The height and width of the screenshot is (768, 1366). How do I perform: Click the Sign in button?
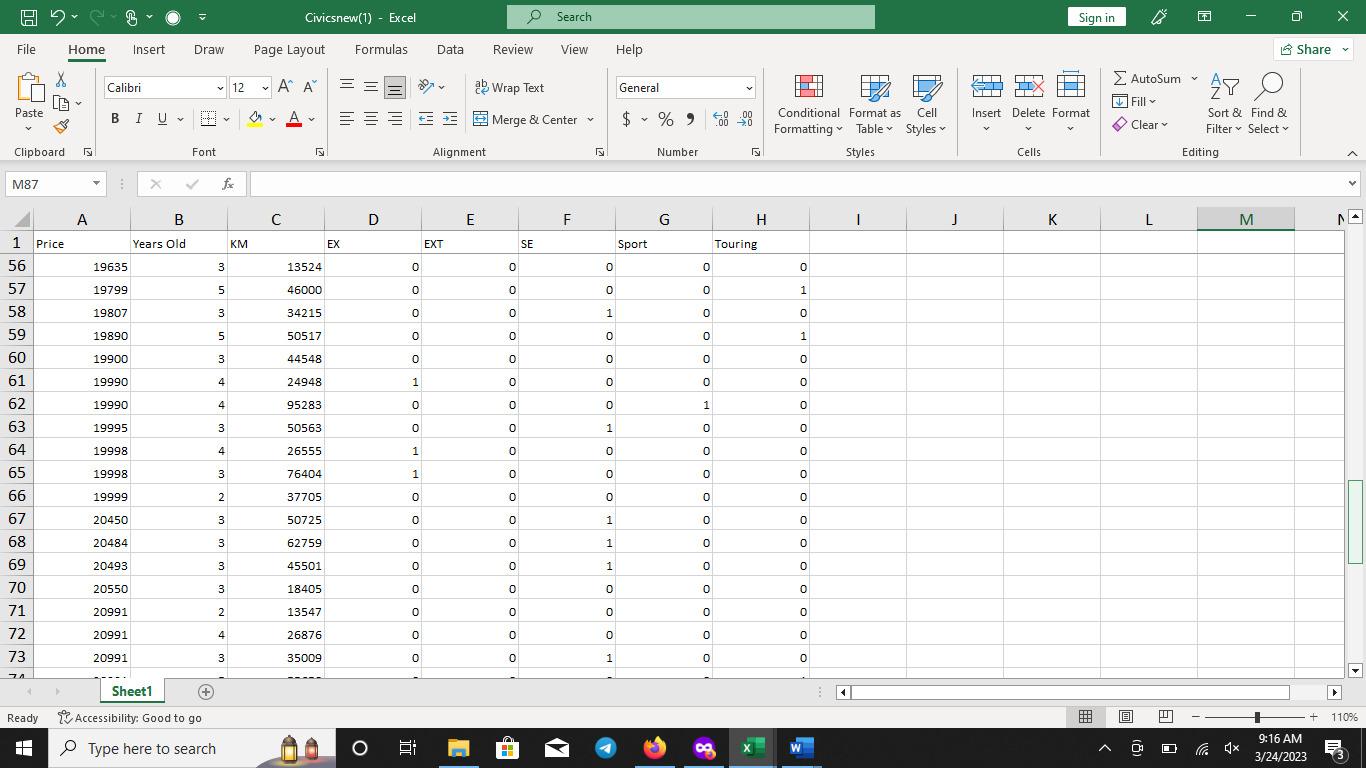(x=1096, y=17)
